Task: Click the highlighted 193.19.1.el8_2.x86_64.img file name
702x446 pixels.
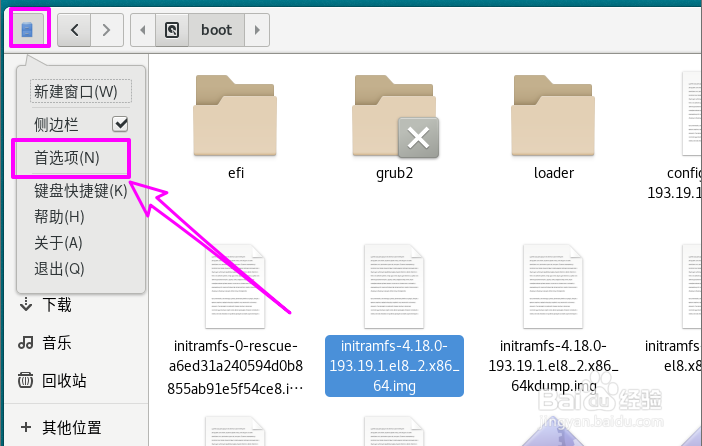Action: [x=394, y=366]
